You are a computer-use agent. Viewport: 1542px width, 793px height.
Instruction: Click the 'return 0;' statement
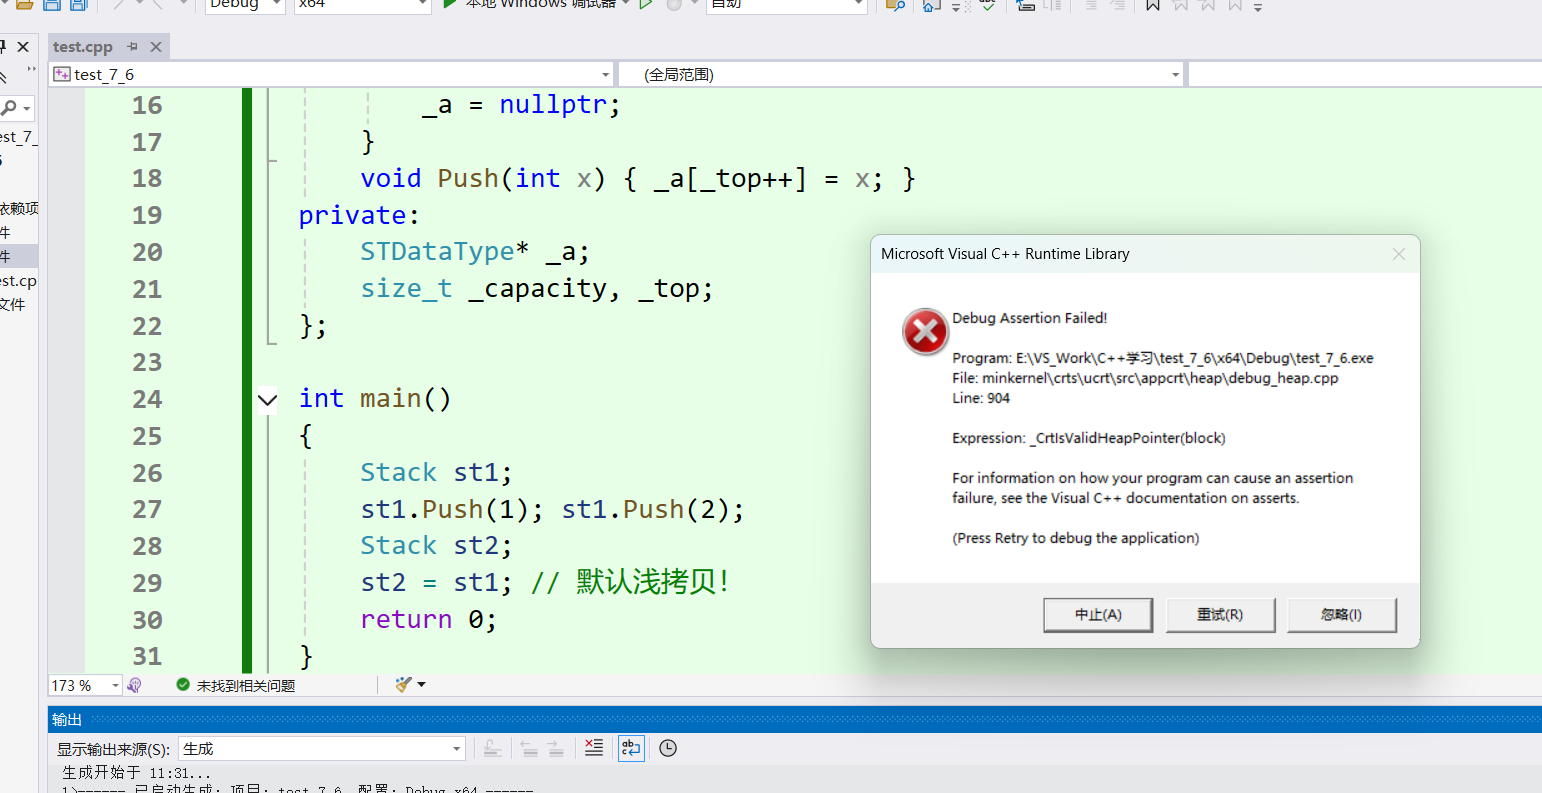[x=428, y=619]
